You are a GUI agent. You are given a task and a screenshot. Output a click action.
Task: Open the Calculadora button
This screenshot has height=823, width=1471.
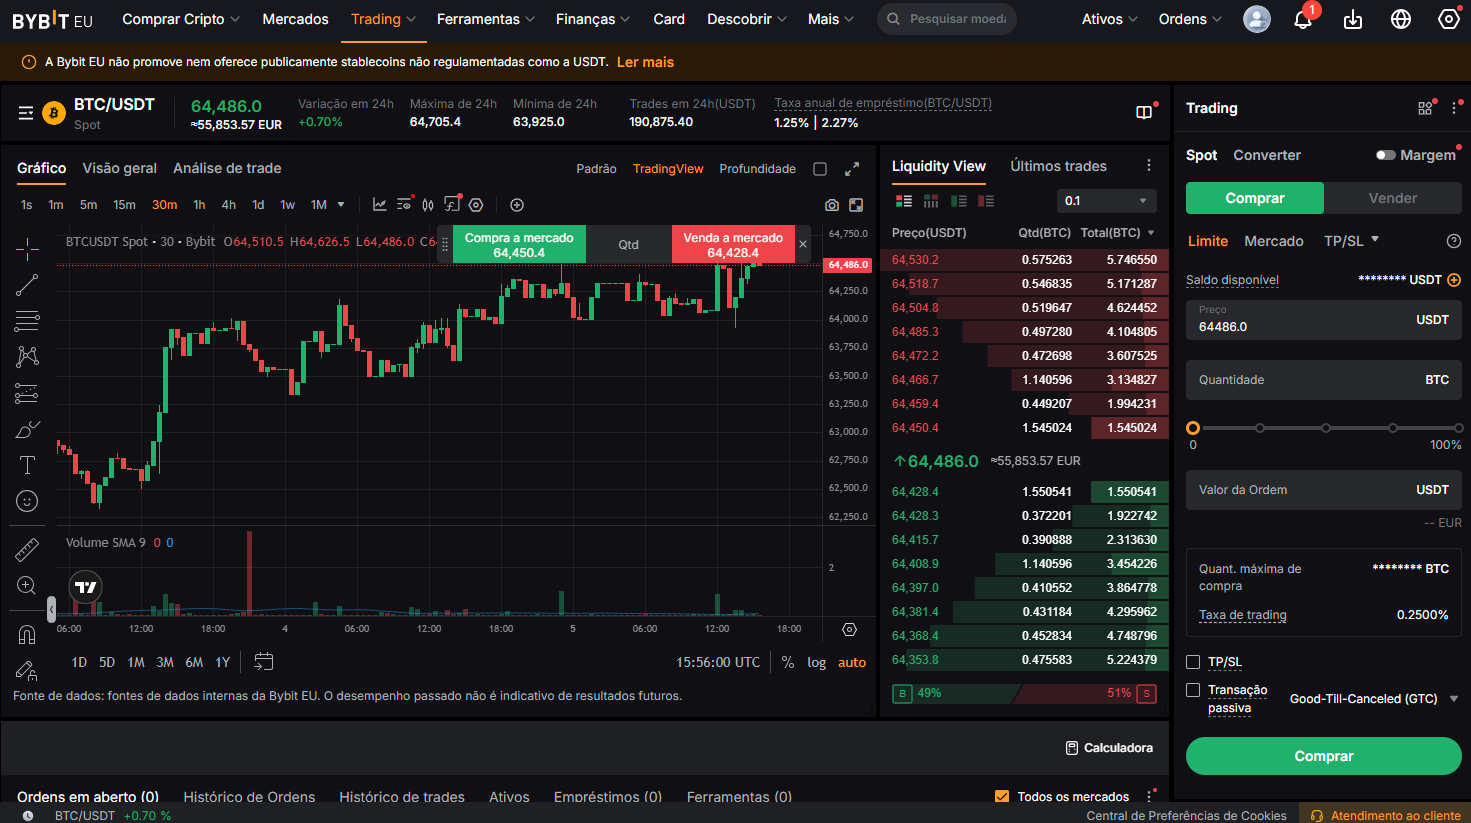coord(1110,748)
